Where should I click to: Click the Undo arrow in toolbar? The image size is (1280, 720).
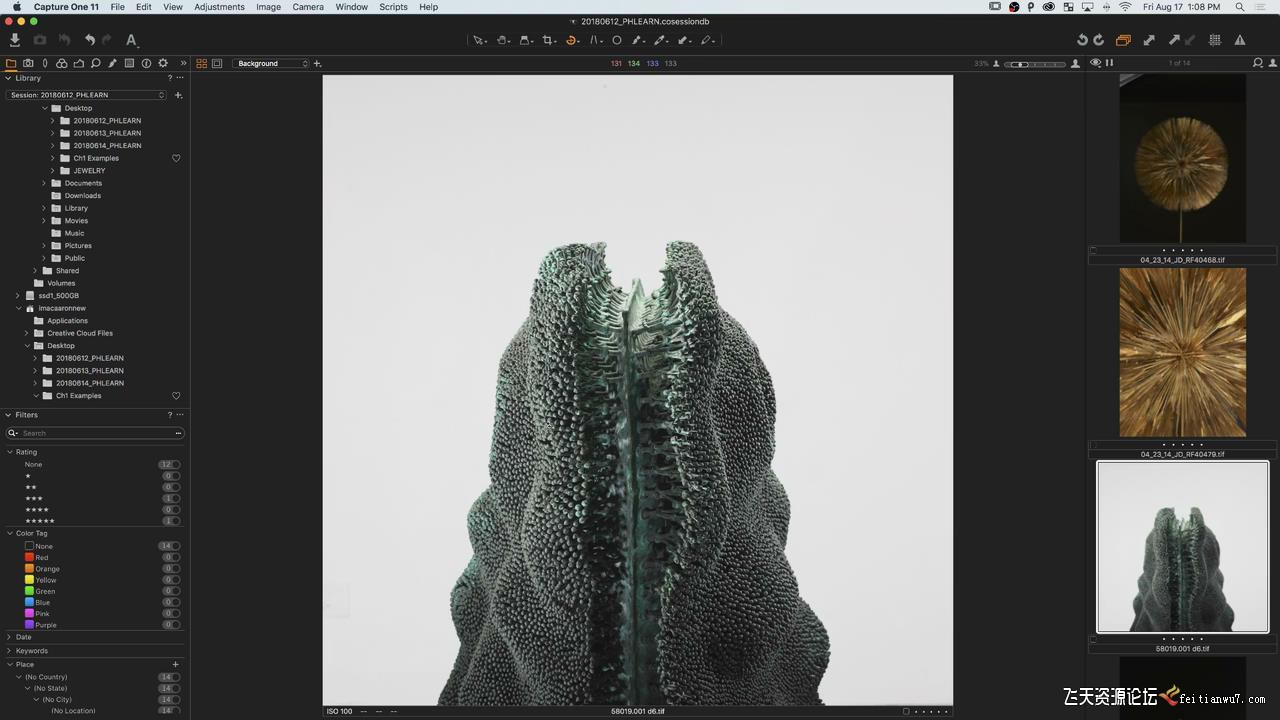90,40
